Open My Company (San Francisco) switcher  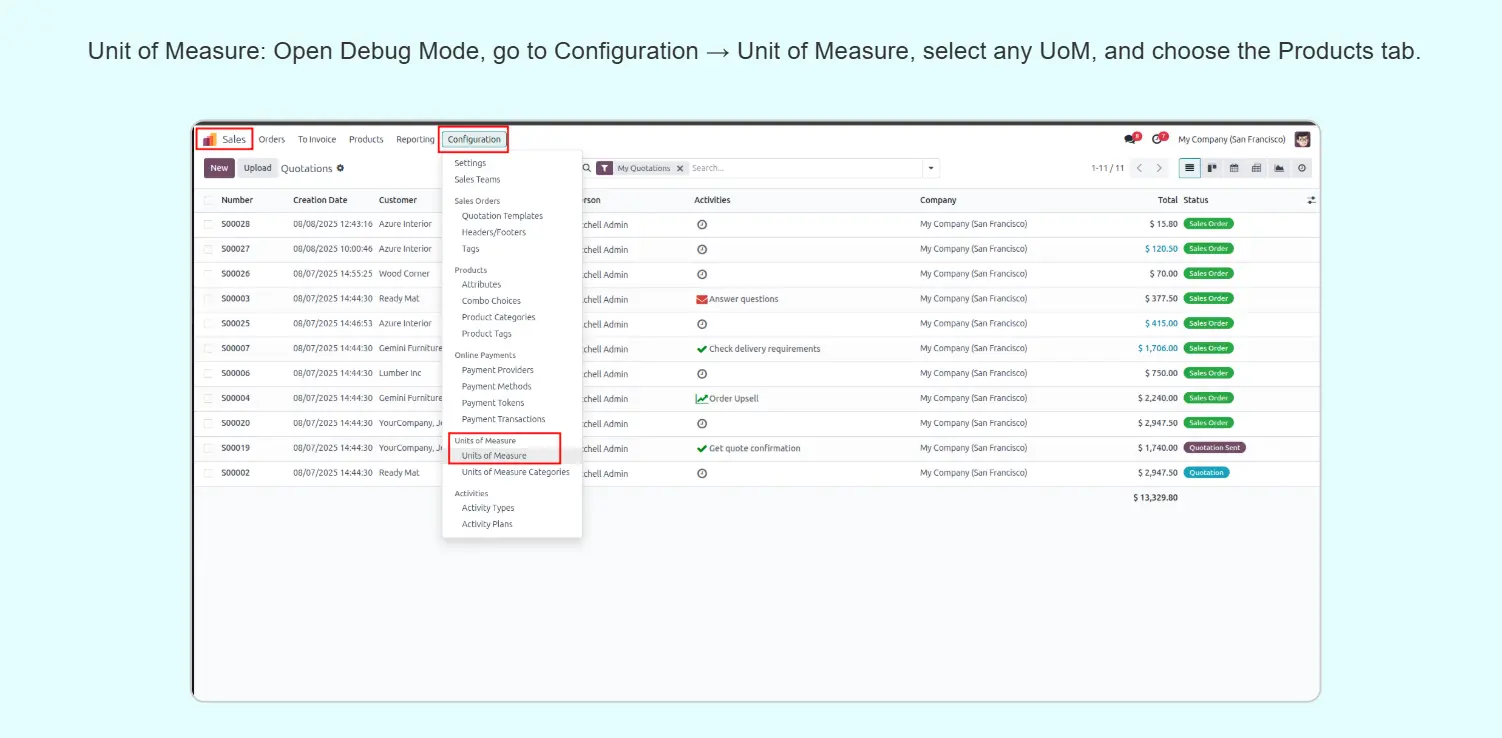[x=1231, y=139]
